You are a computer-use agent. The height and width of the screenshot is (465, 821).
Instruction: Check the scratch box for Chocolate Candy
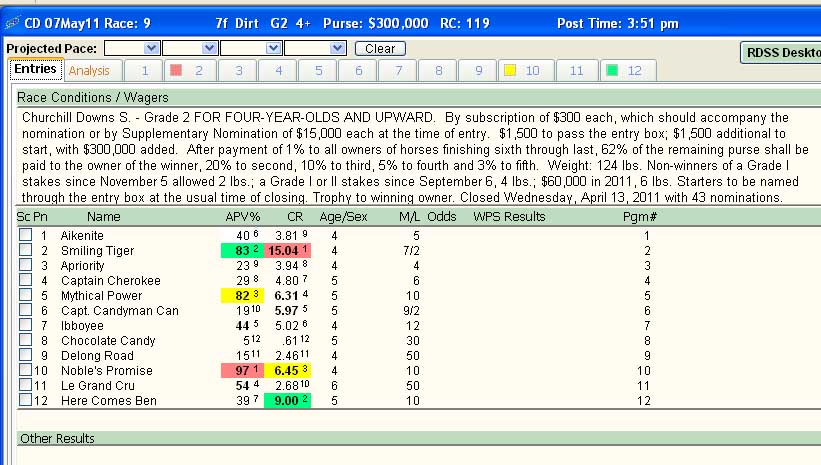click(25, 340)
